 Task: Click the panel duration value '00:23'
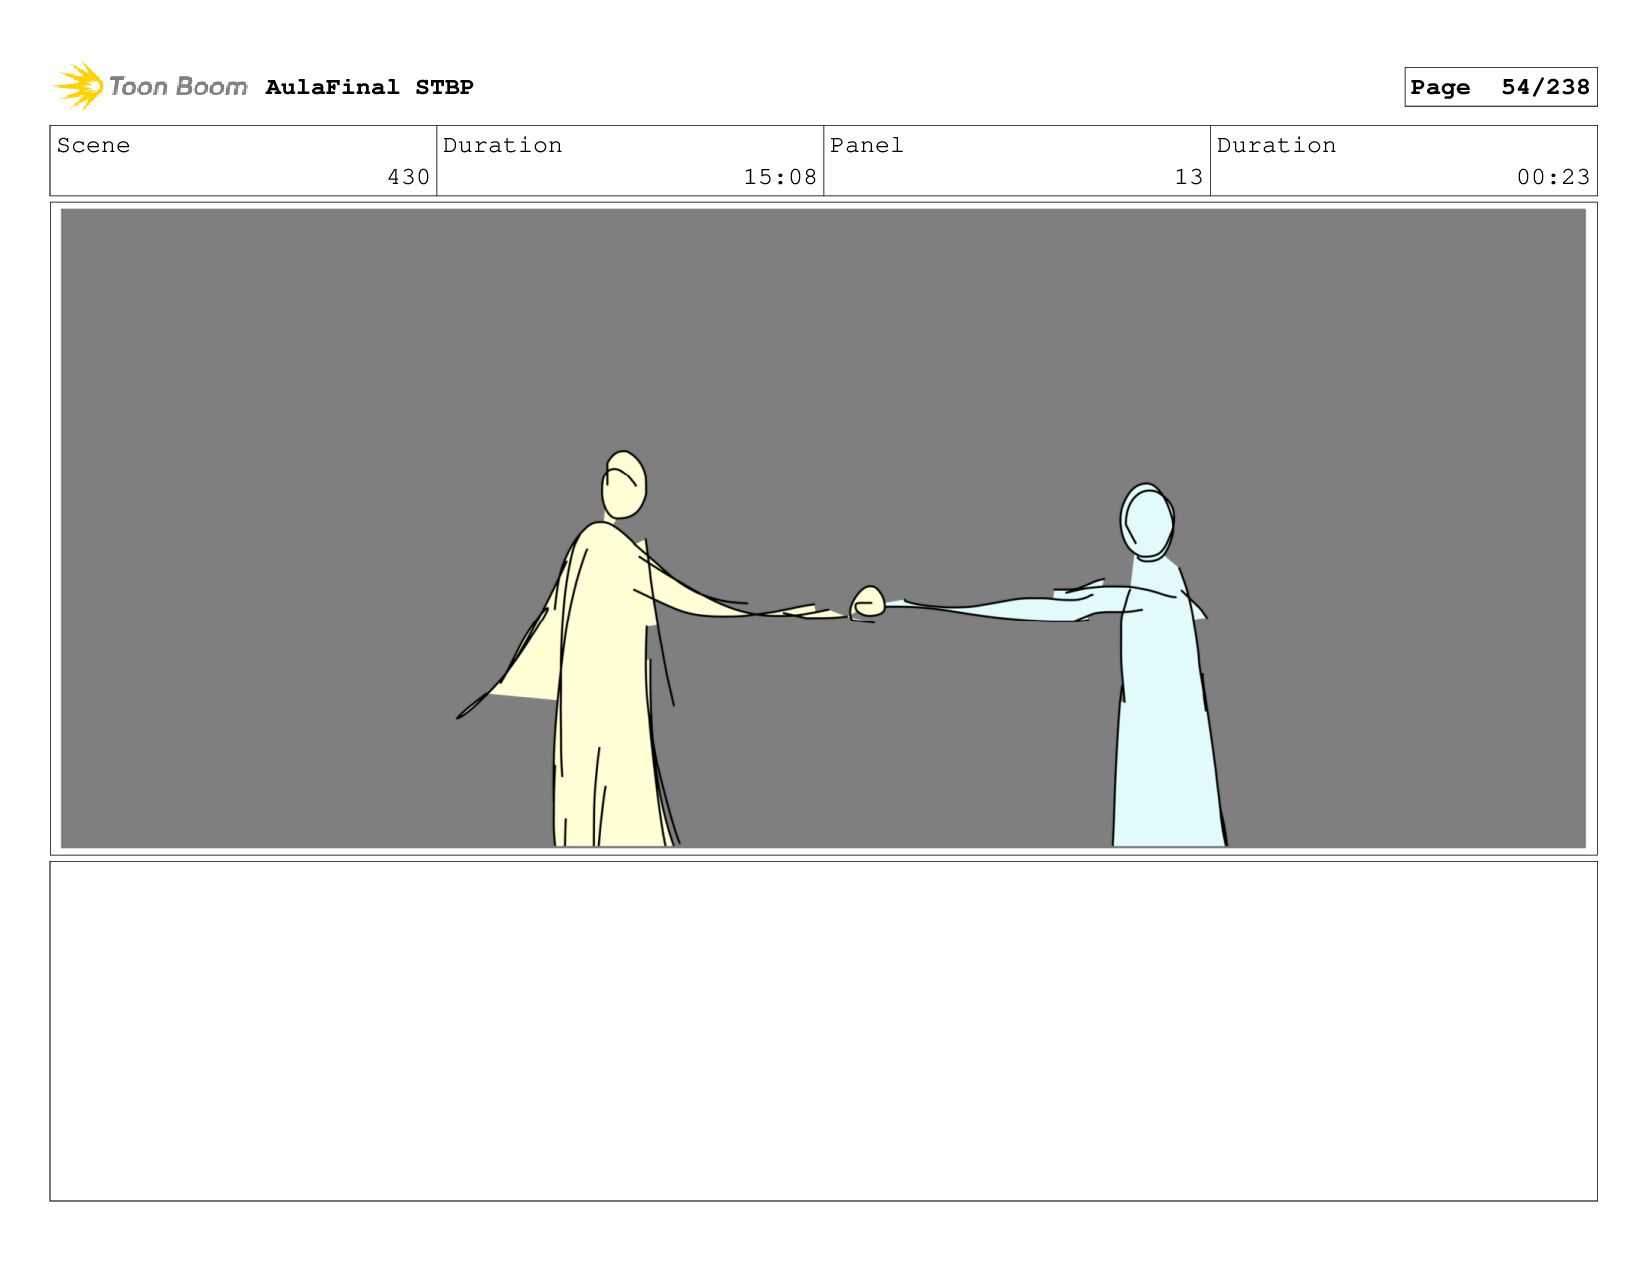(1553, 177)
